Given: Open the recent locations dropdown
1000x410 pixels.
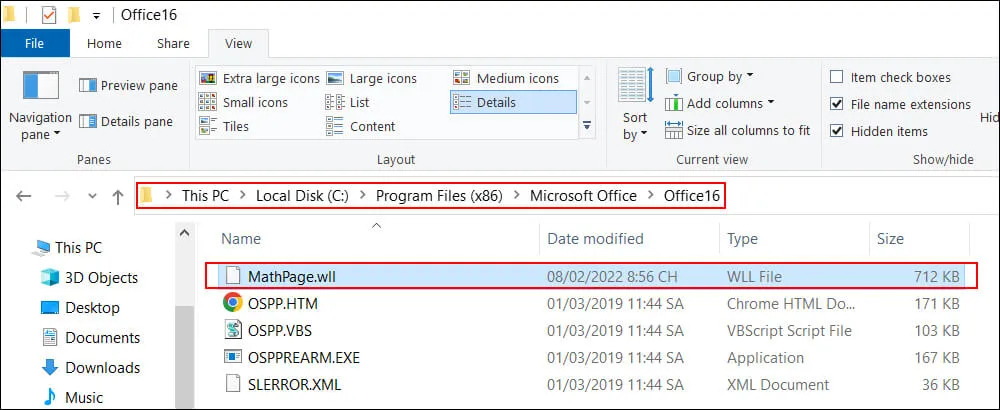Looking at the screenshot, I should tap(92, 196).
